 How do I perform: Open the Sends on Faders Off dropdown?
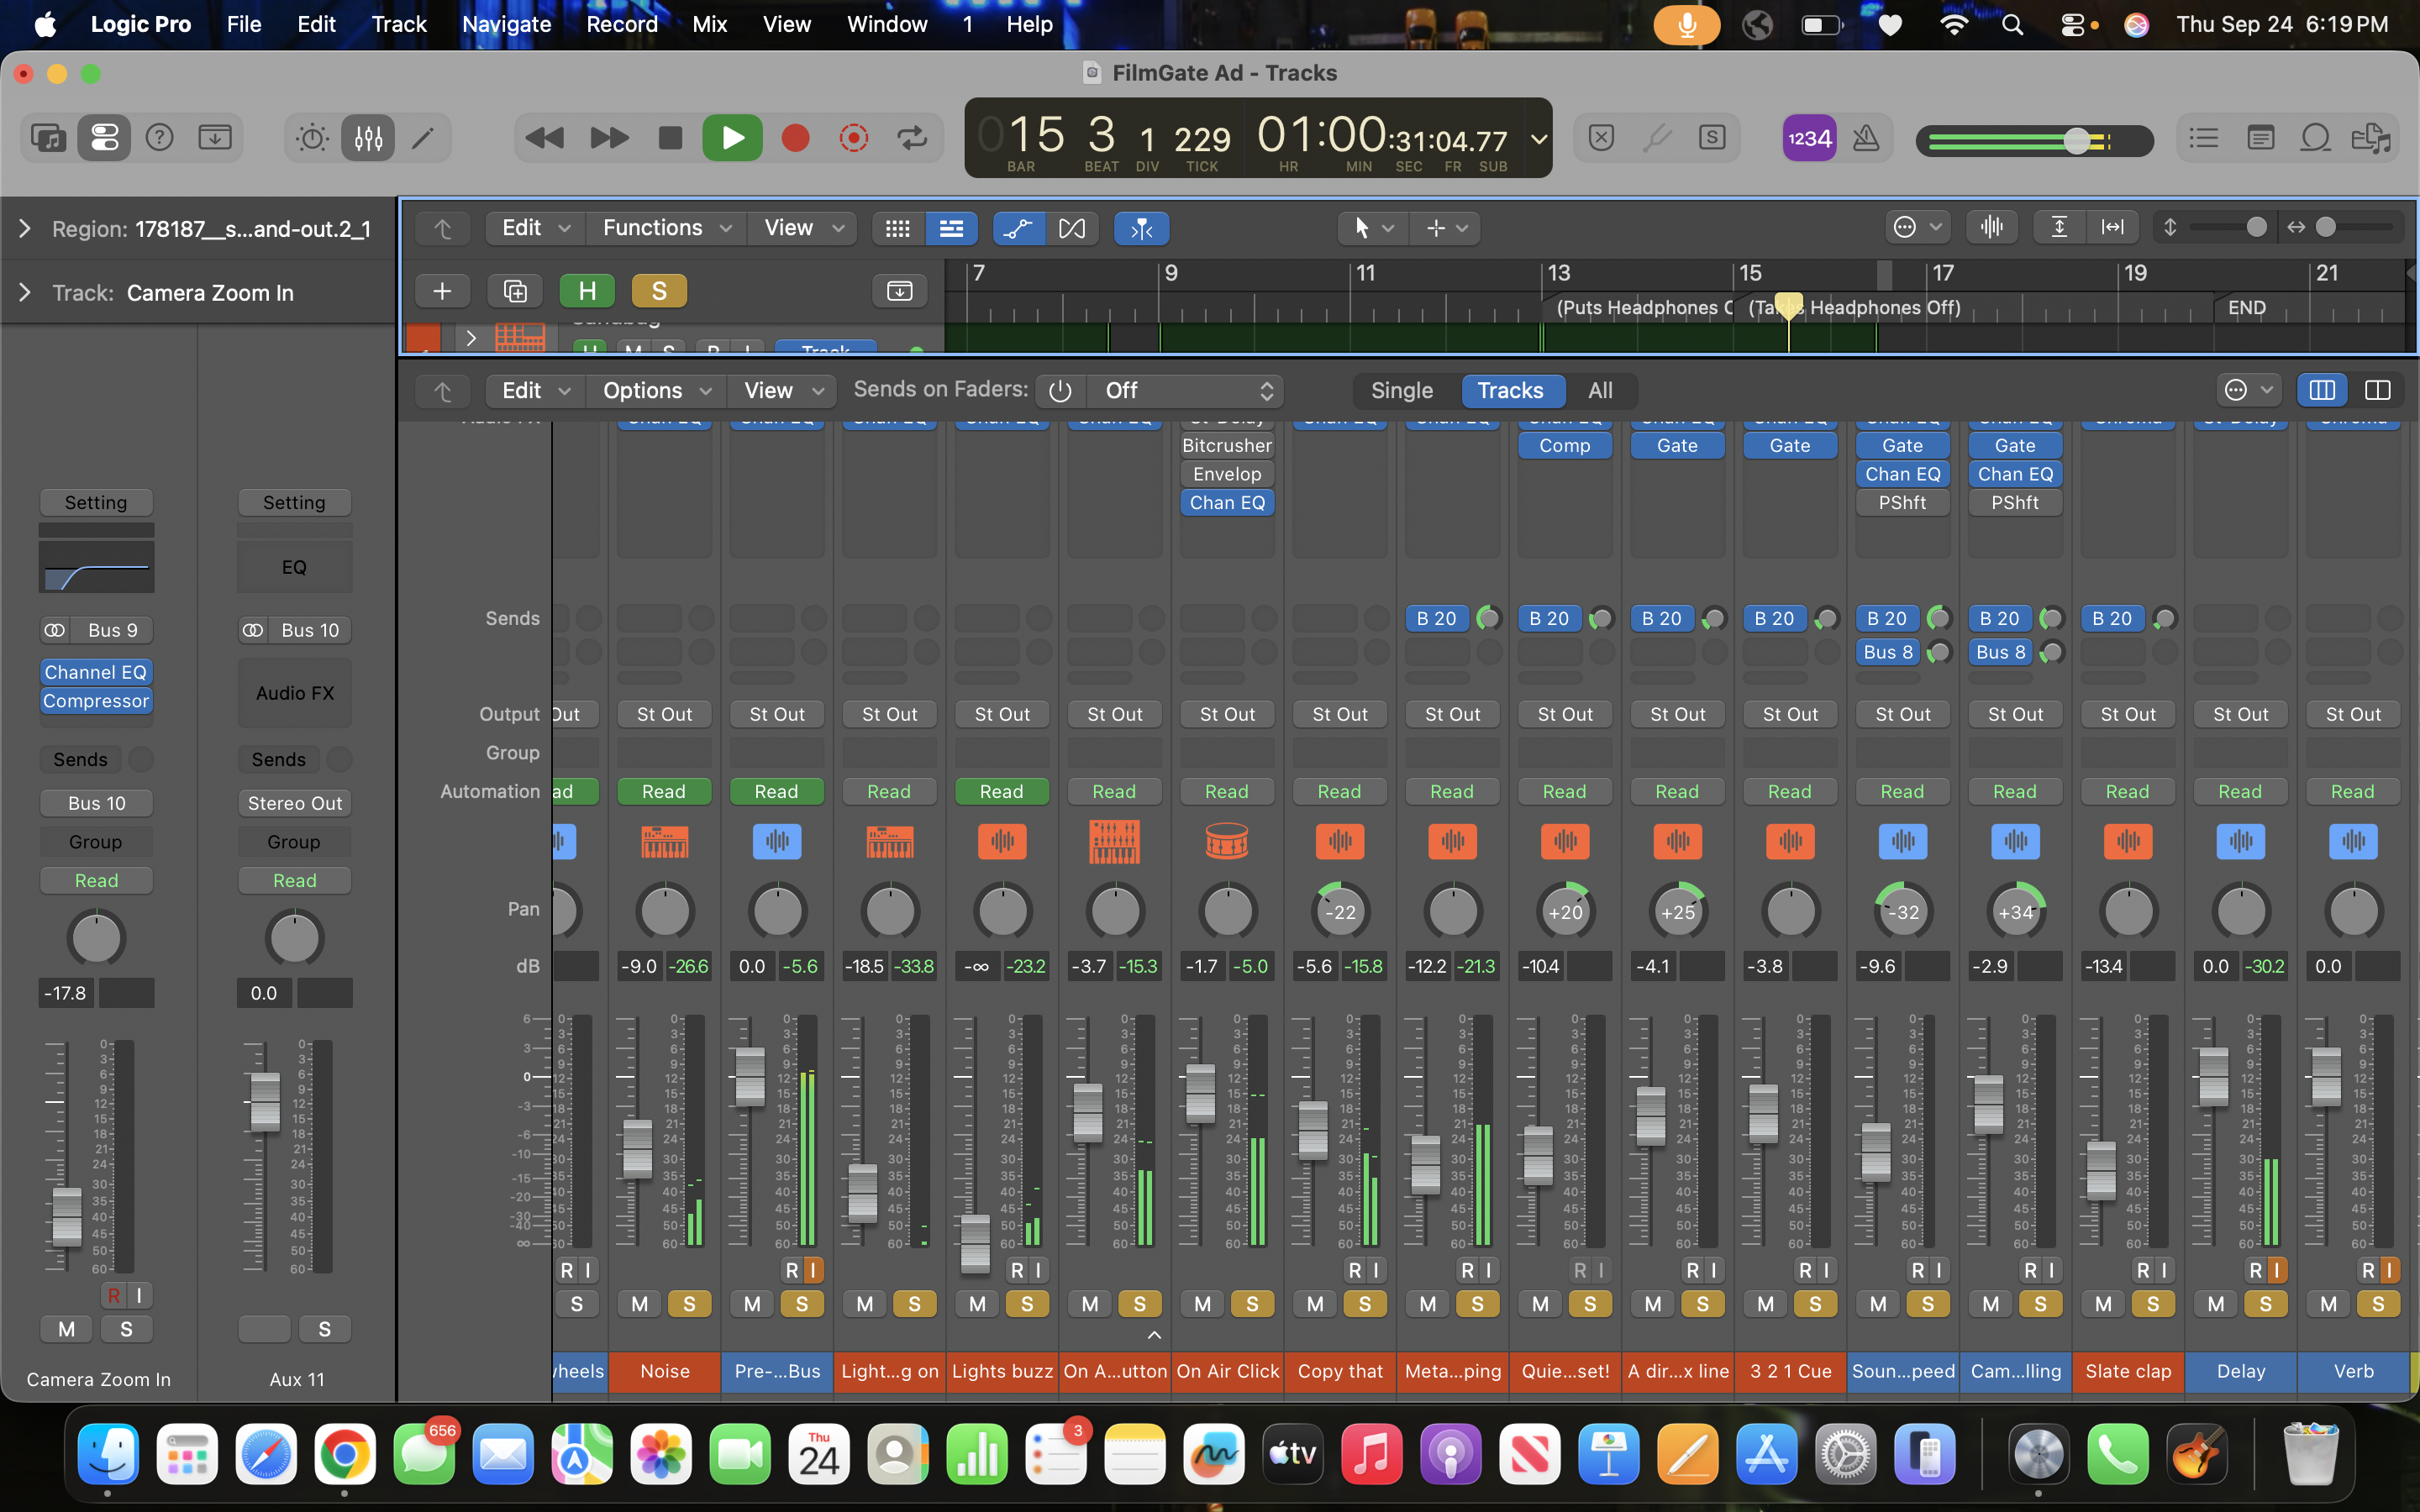pyautogui.click(x=1186, y=391)
